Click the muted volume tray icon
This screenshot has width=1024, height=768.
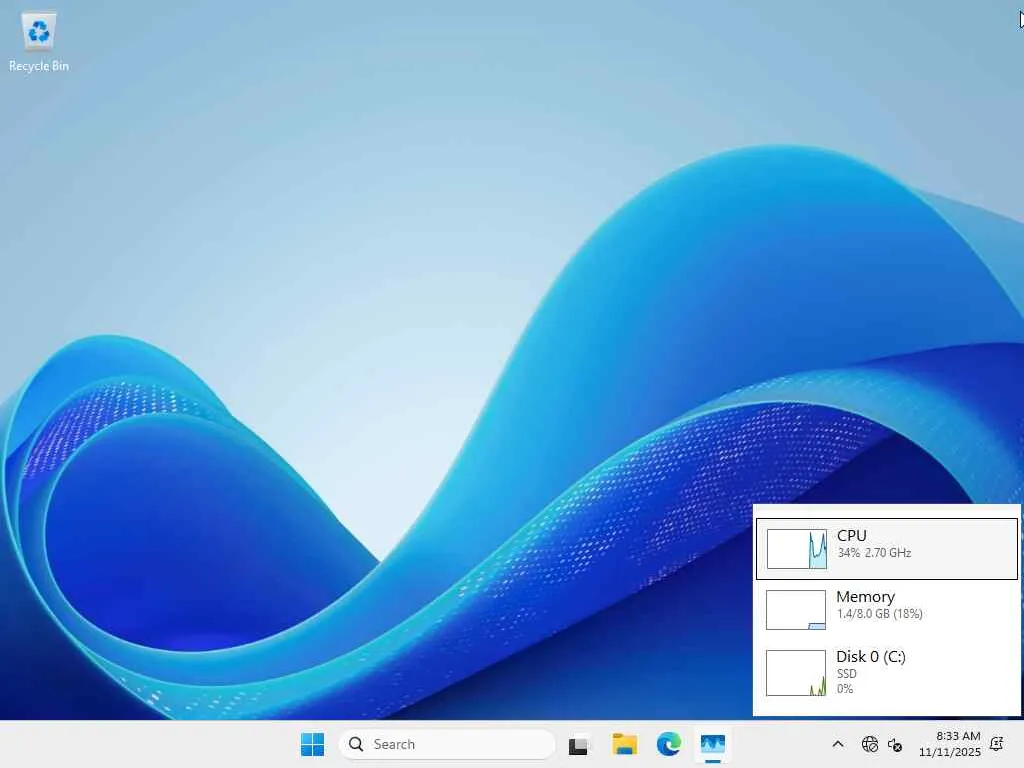[895, 744]
